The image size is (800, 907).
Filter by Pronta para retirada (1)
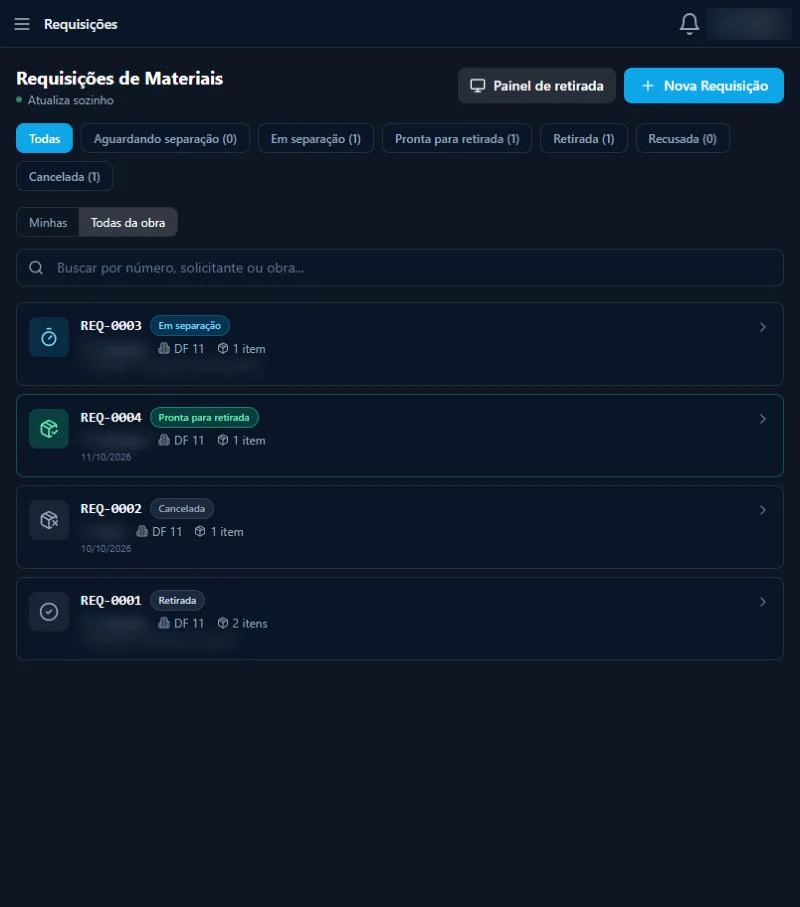pos(457,138)
